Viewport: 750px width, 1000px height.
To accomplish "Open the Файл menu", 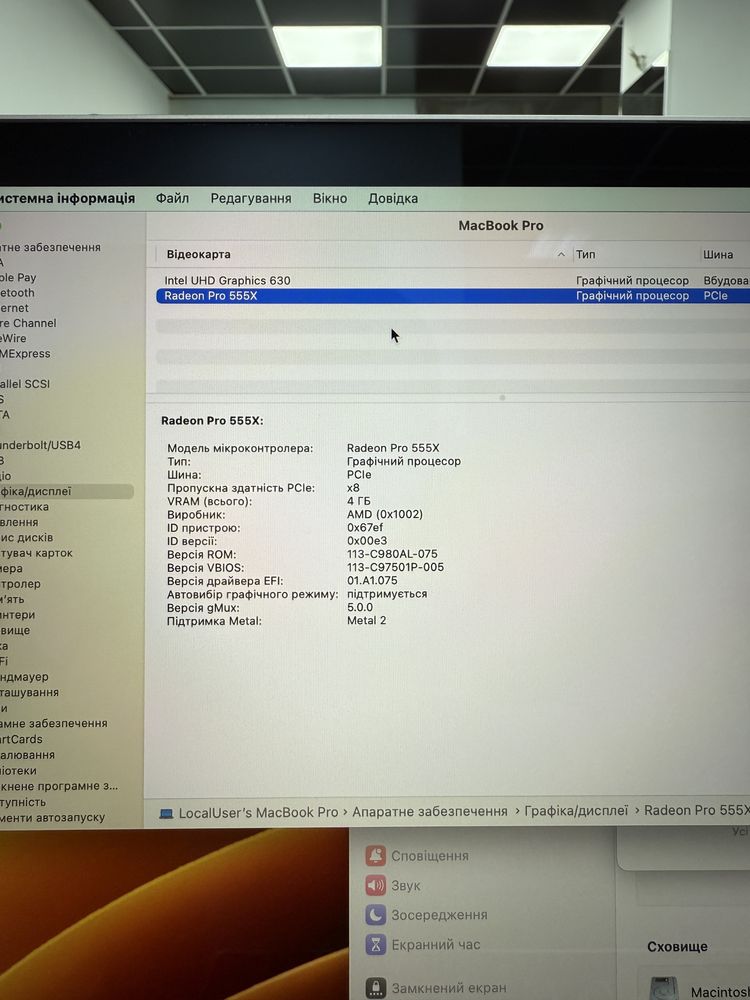I will (x=172, y=198).
